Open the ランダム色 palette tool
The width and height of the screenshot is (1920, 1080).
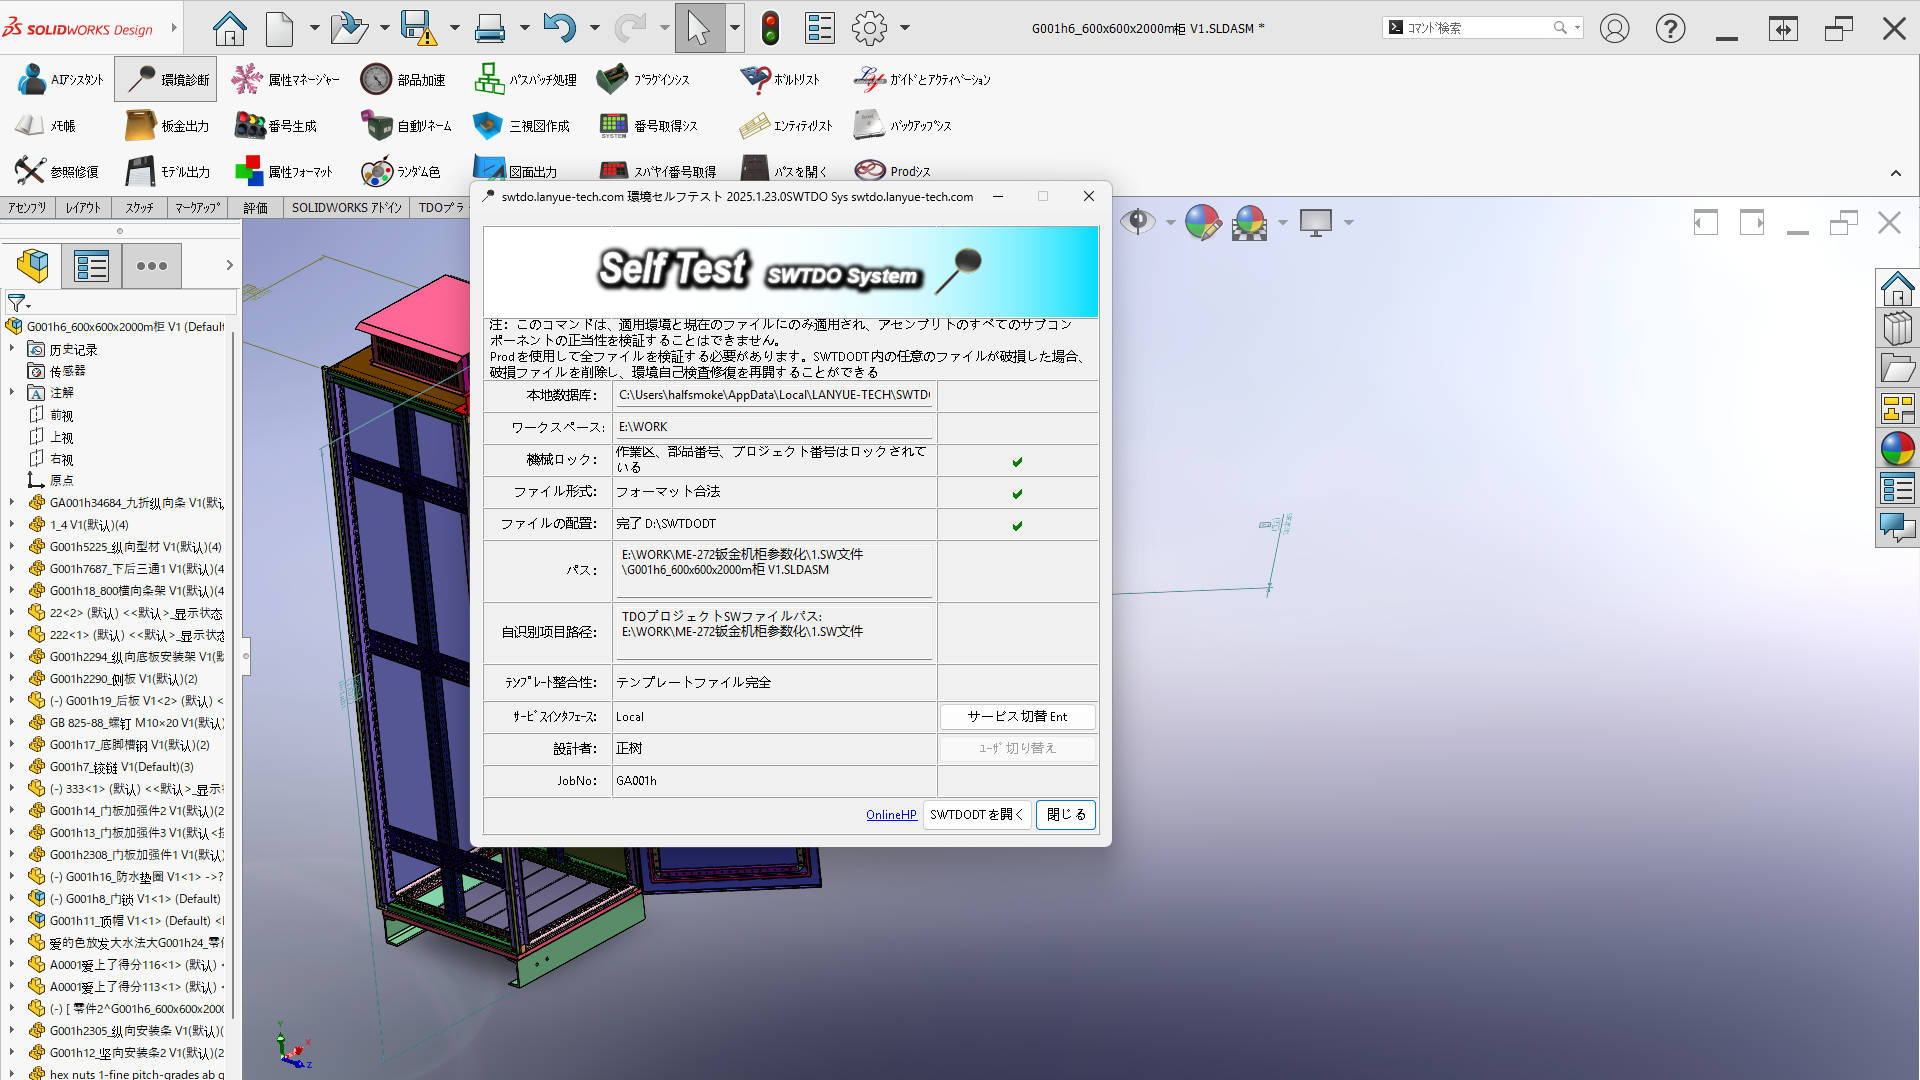point(377,172)
